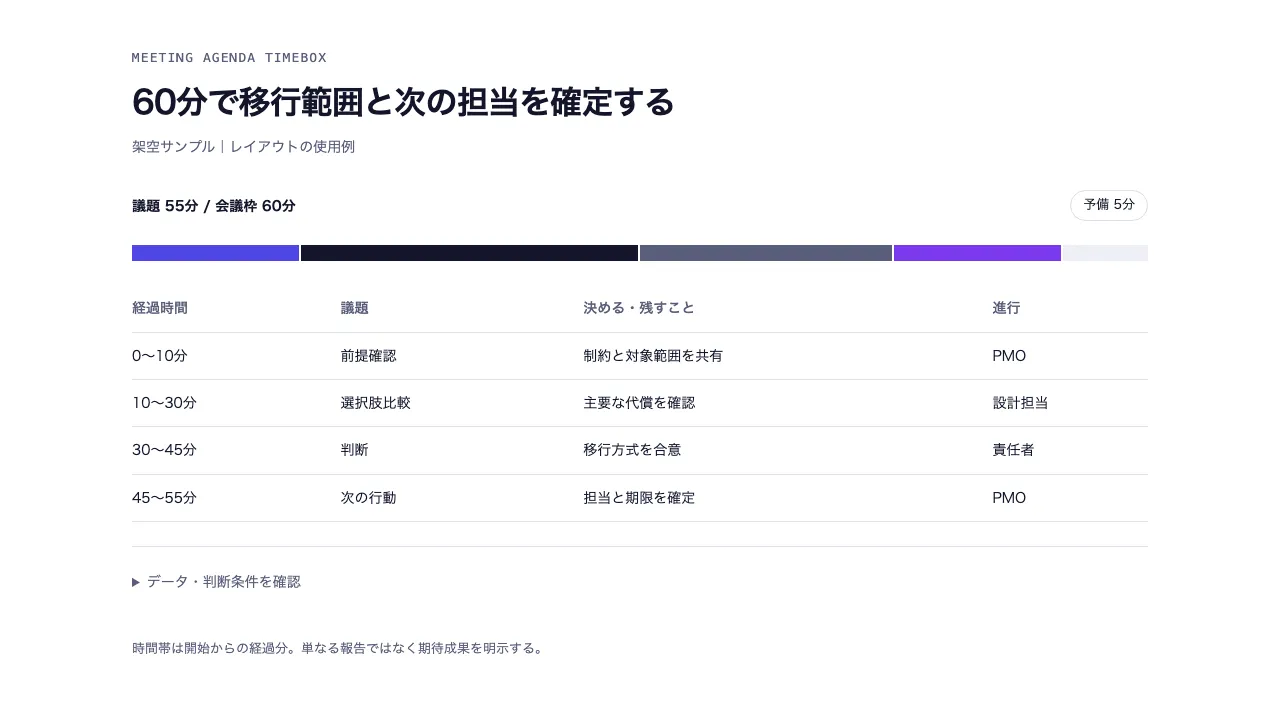Click the blue 0–10分 timeline segment

pos(215,253)
